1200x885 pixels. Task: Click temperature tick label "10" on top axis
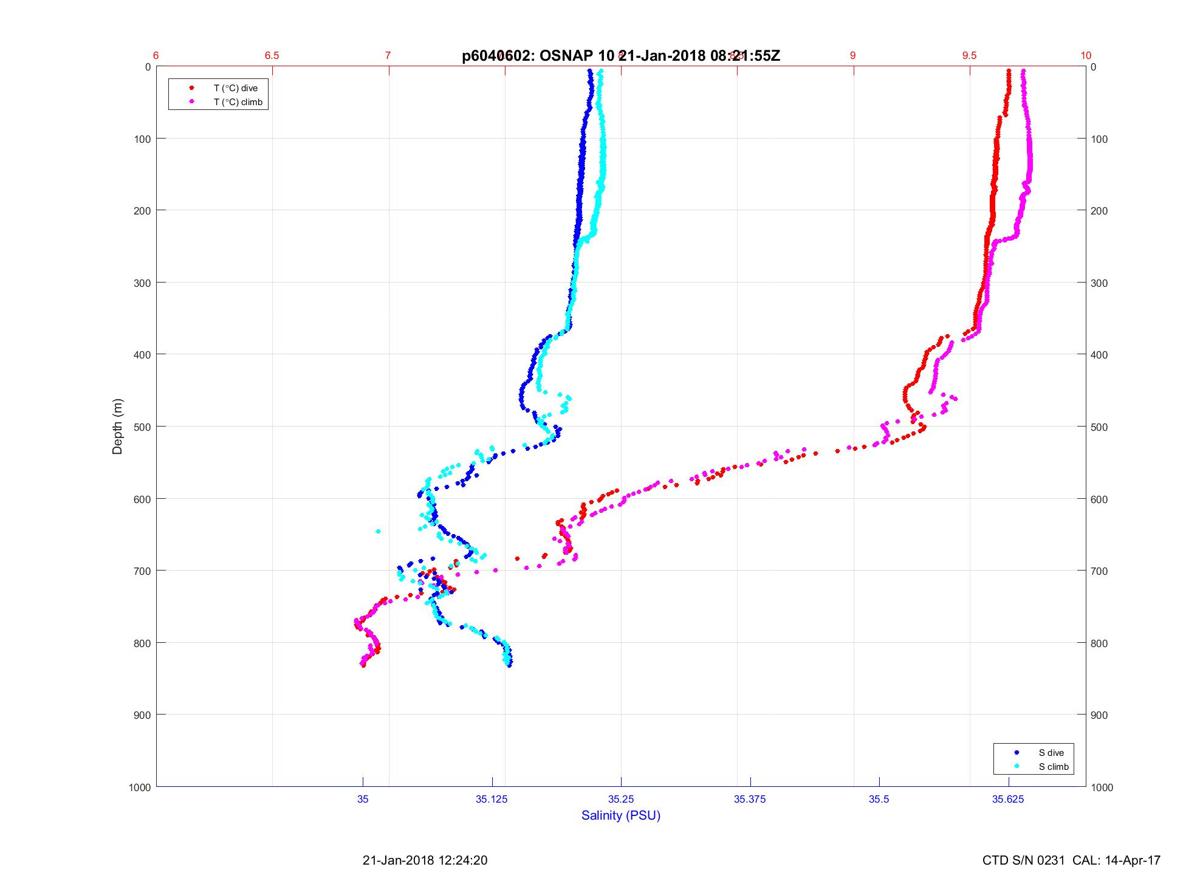tap(1086, 55)
